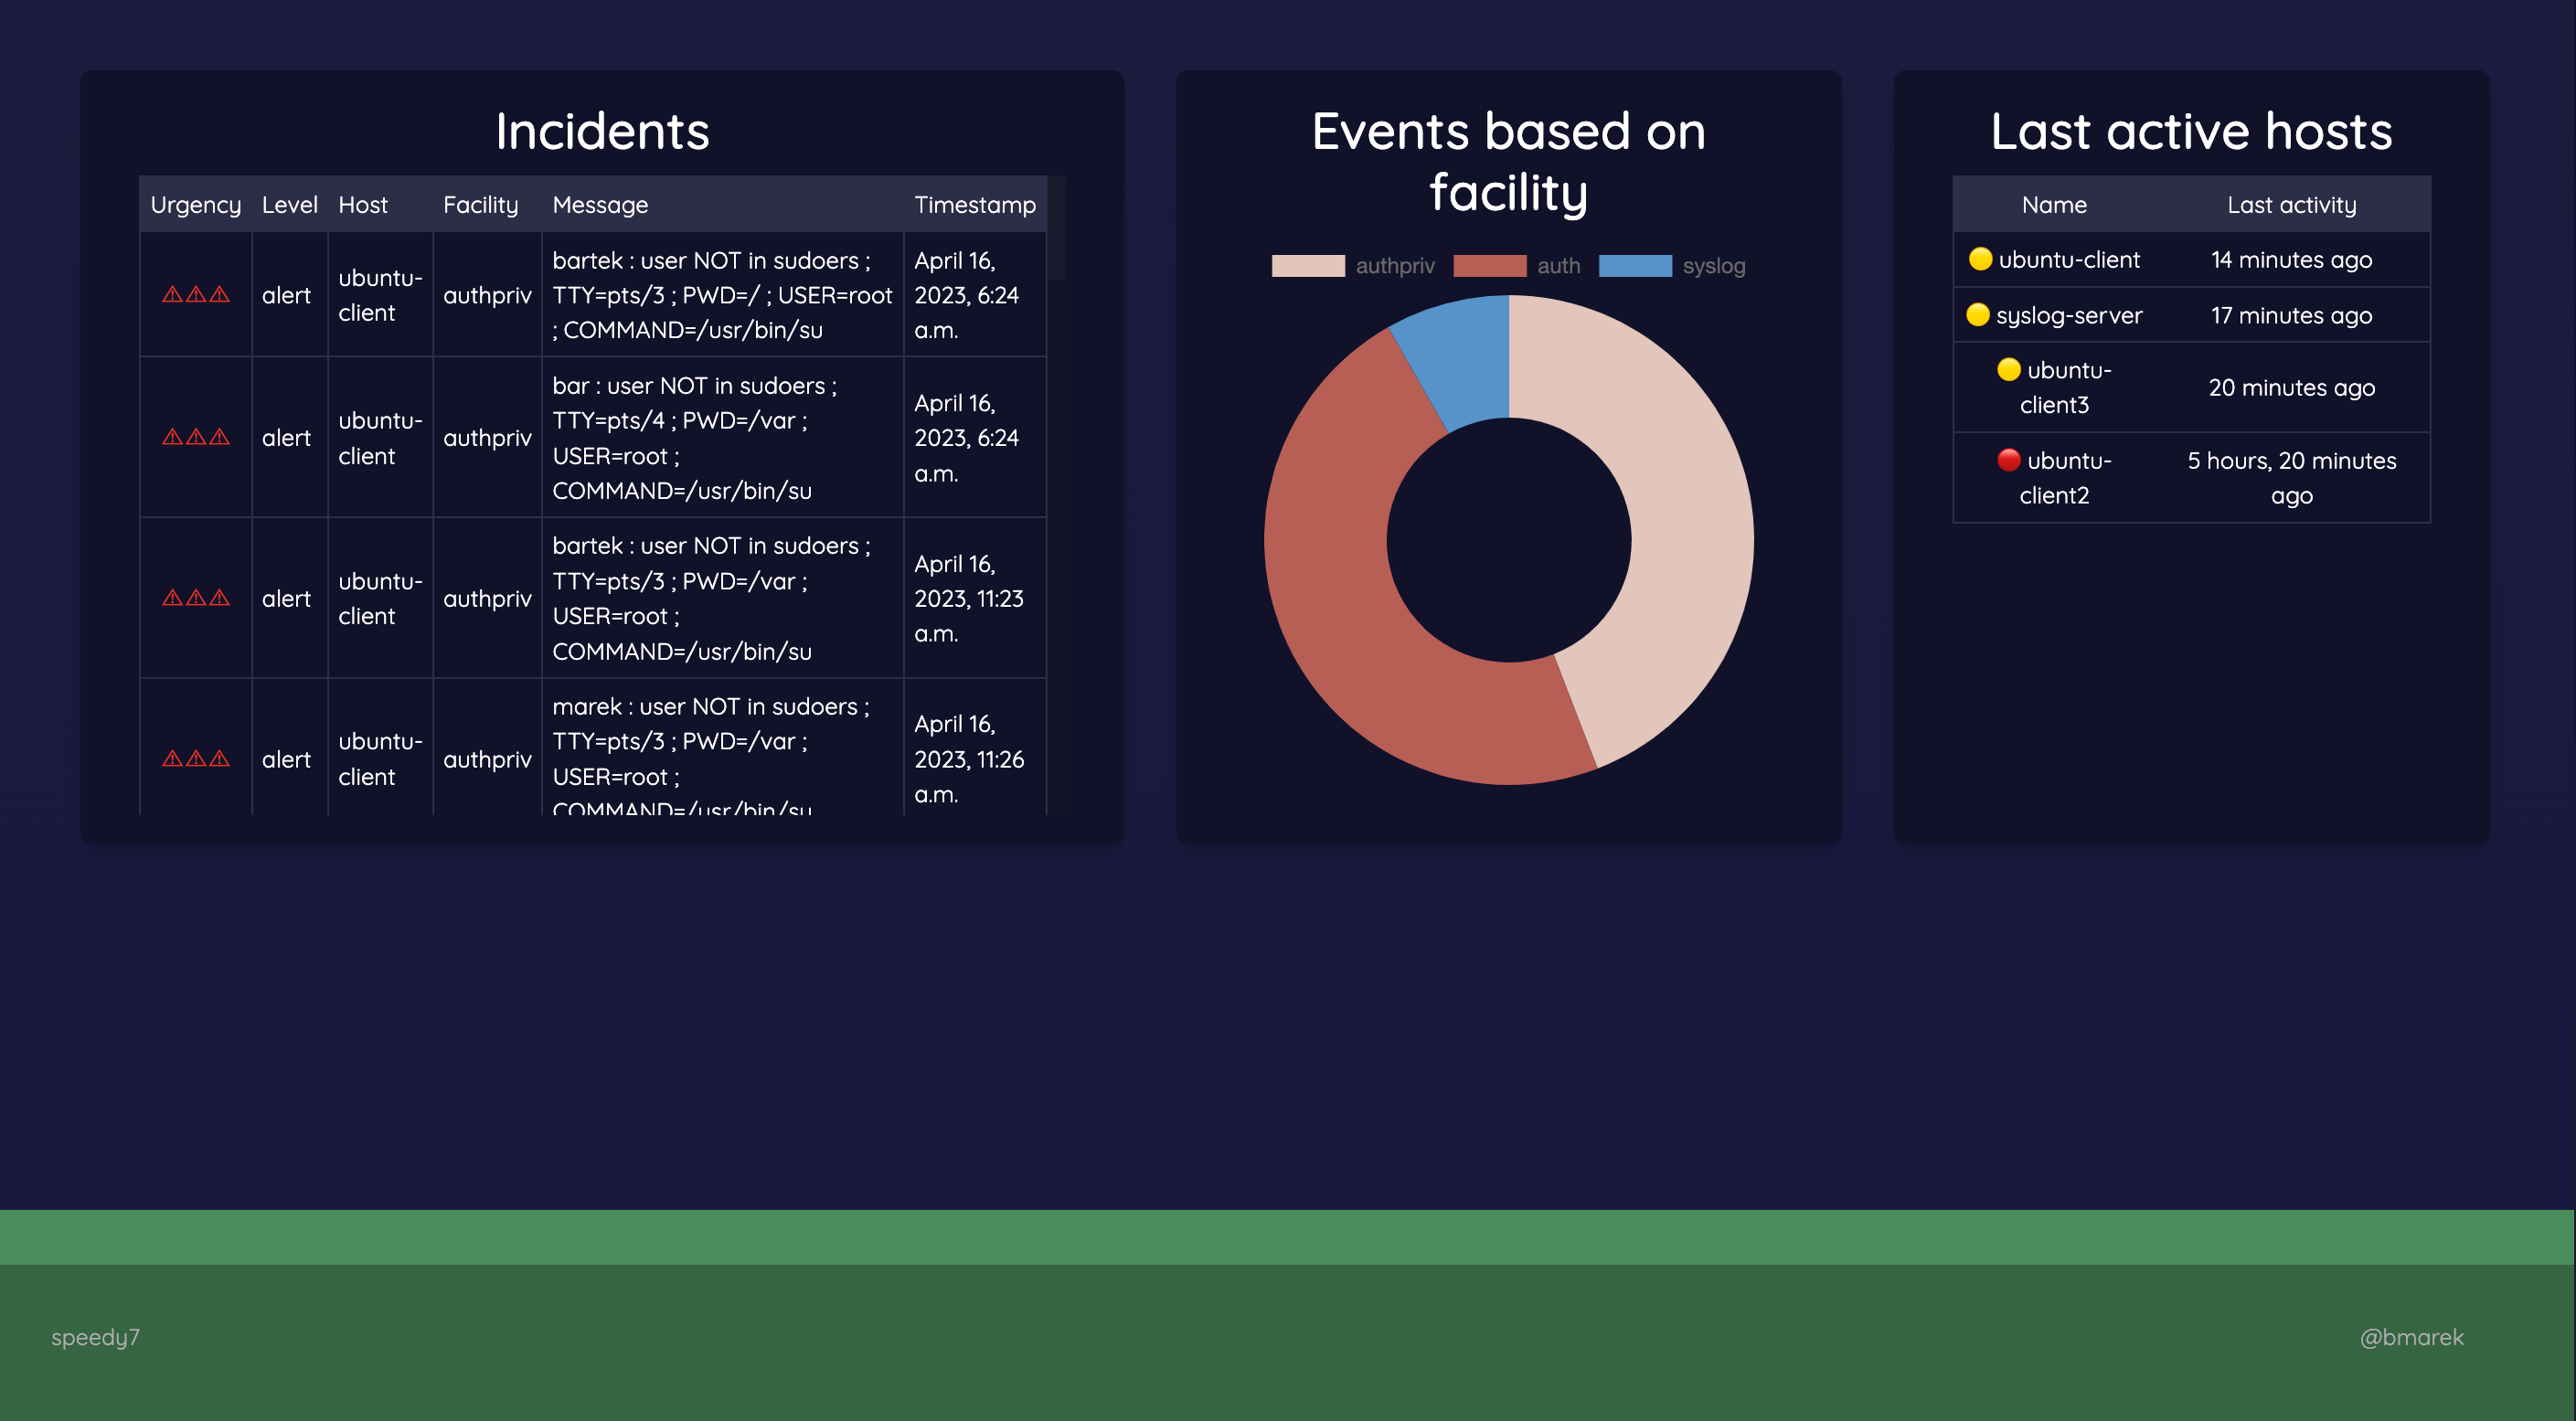Click the yellow status indicator for syslog-server
The width and height of the screenshot is (2576, 1421).
[1979, 315]
